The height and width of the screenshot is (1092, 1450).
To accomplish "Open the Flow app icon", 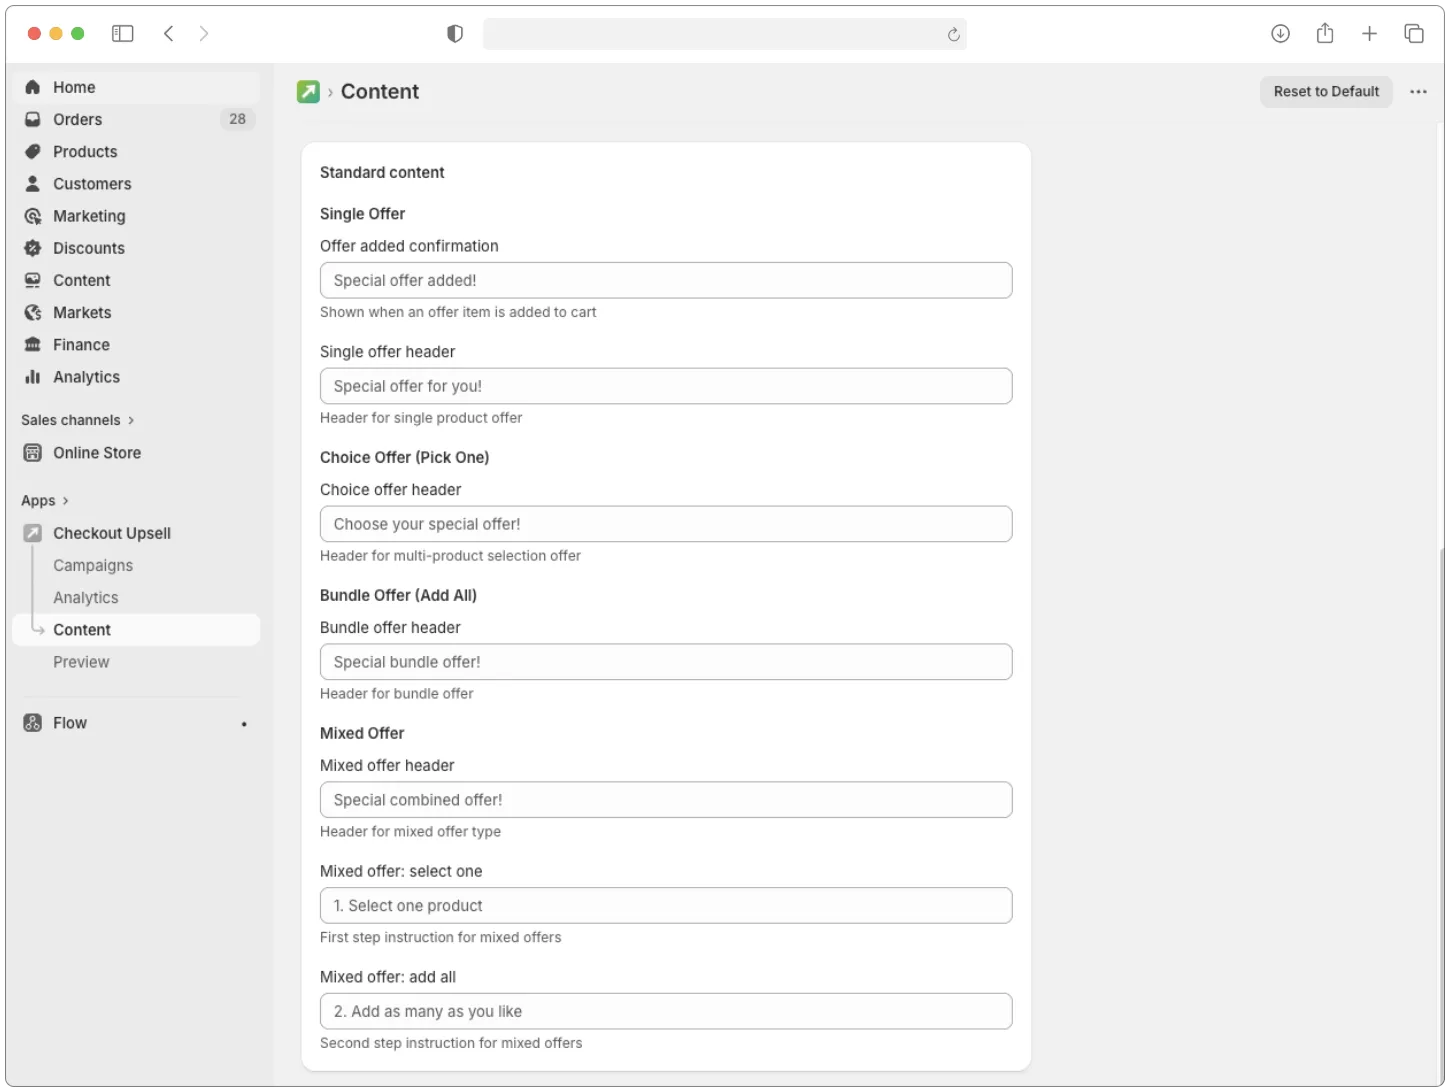I will coord(32,722).
